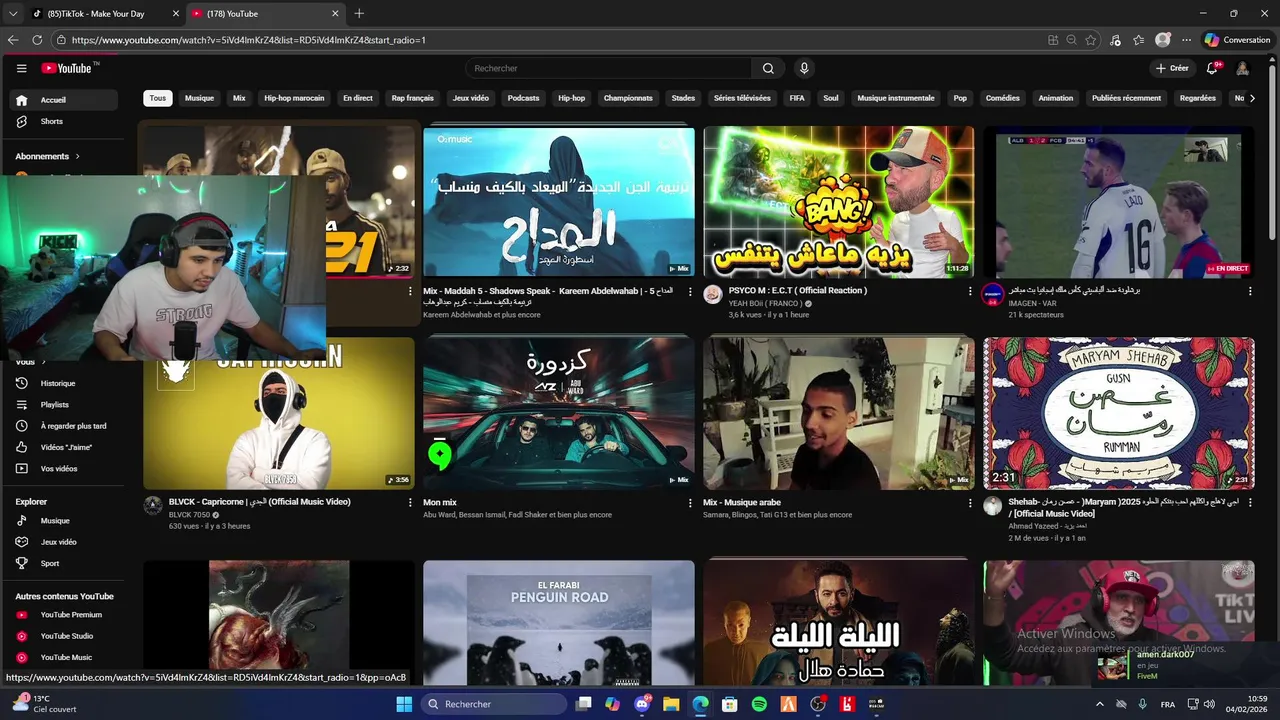Open BLVCK 7050 channel link
This screenshot has height=720, width=1280.
pyautogui.click(x=190, y=514)
